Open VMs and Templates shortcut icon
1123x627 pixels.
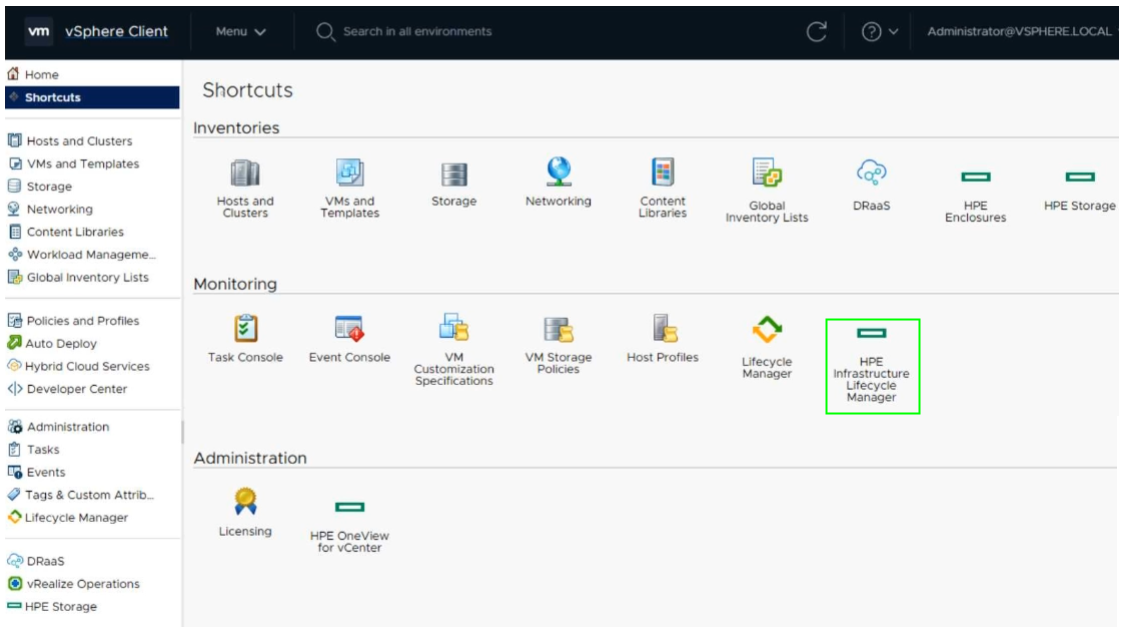click(x=350, y=173)
